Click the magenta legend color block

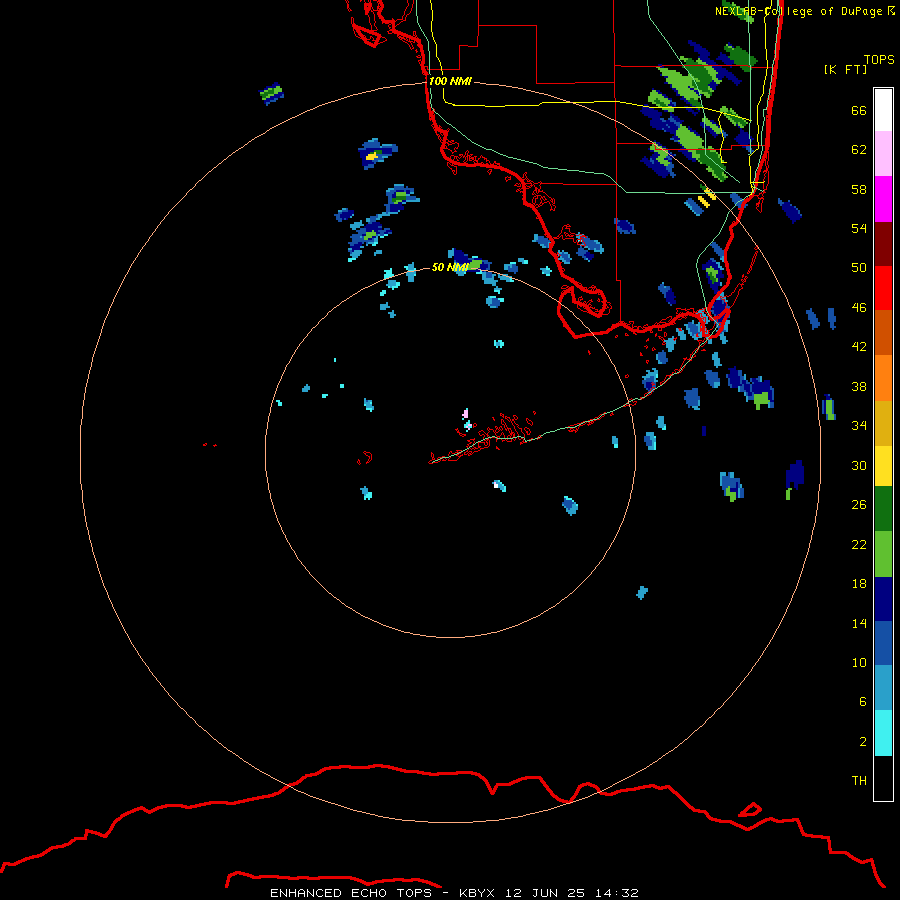(883, 199)
